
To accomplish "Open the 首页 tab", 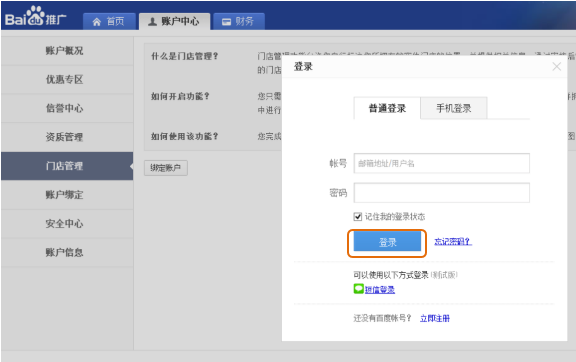I will coord(109,21).
